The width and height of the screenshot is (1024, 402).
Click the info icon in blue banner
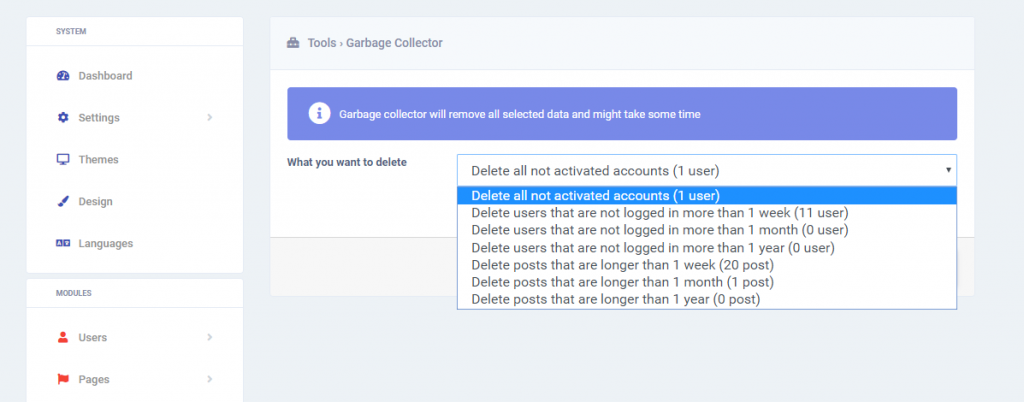point(319,114)
